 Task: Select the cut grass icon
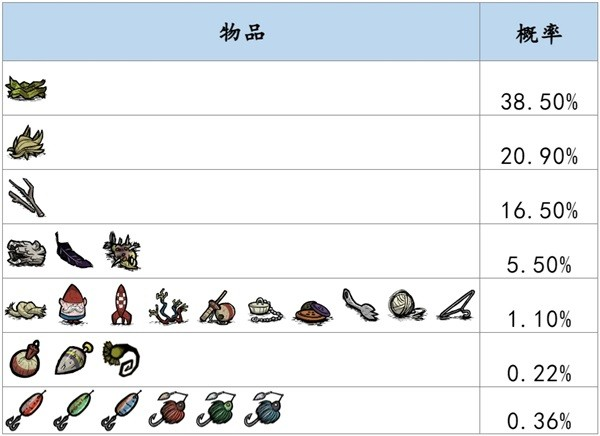pos(26,143)
